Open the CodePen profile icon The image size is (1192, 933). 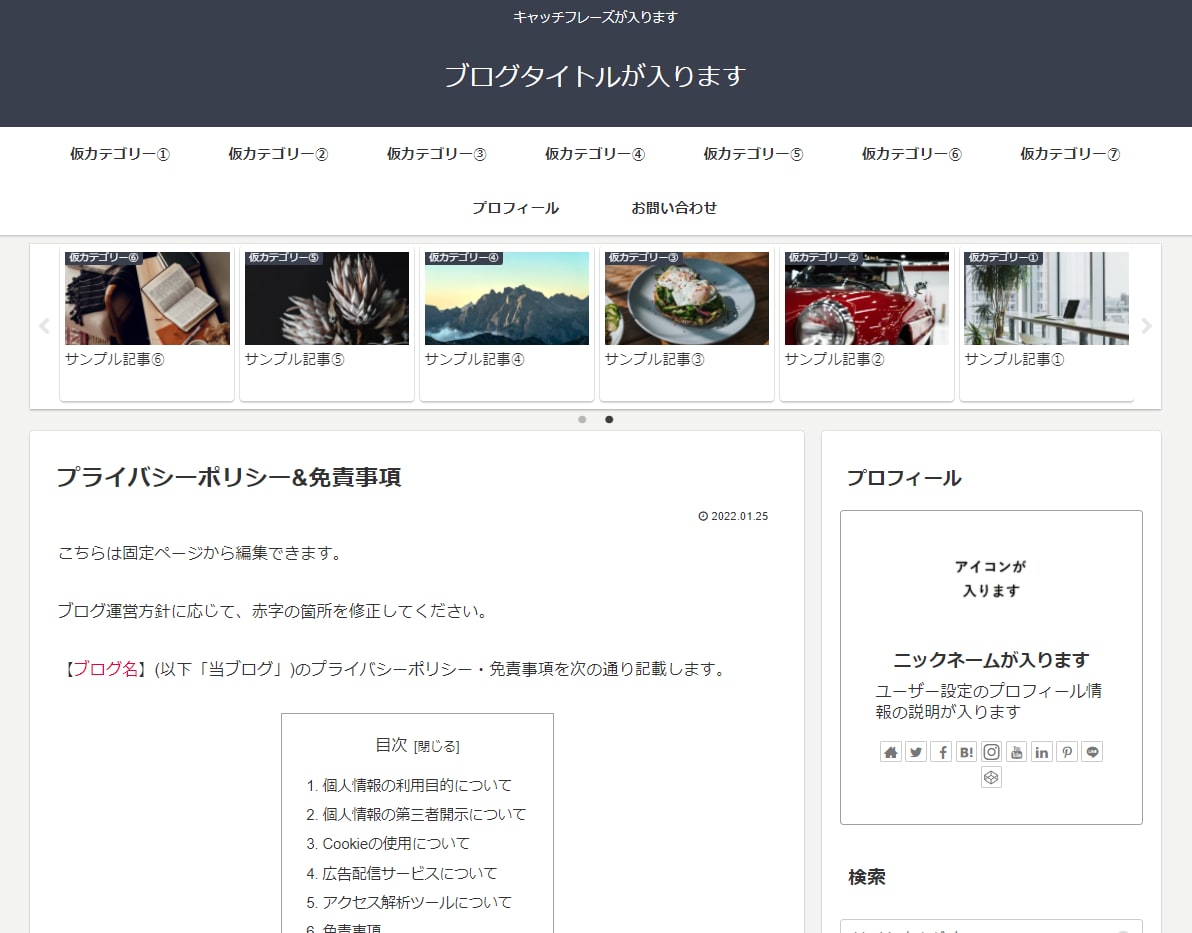(x=991, y=777)
